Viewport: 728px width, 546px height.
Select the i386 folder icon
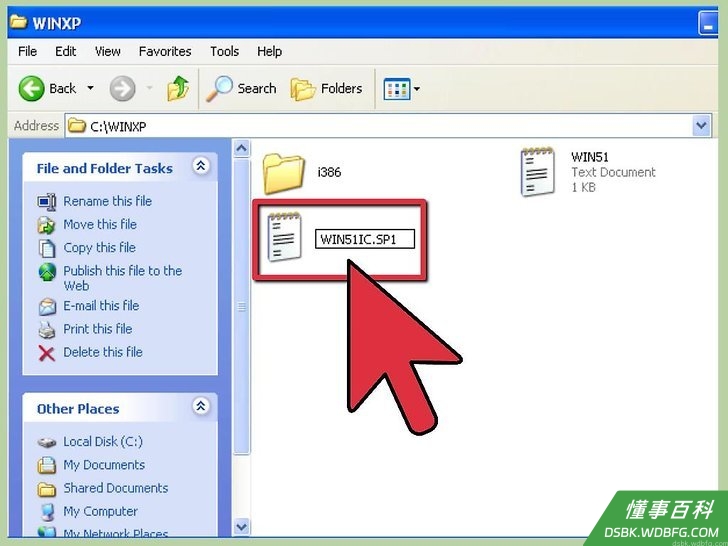(x=283, y=173)
